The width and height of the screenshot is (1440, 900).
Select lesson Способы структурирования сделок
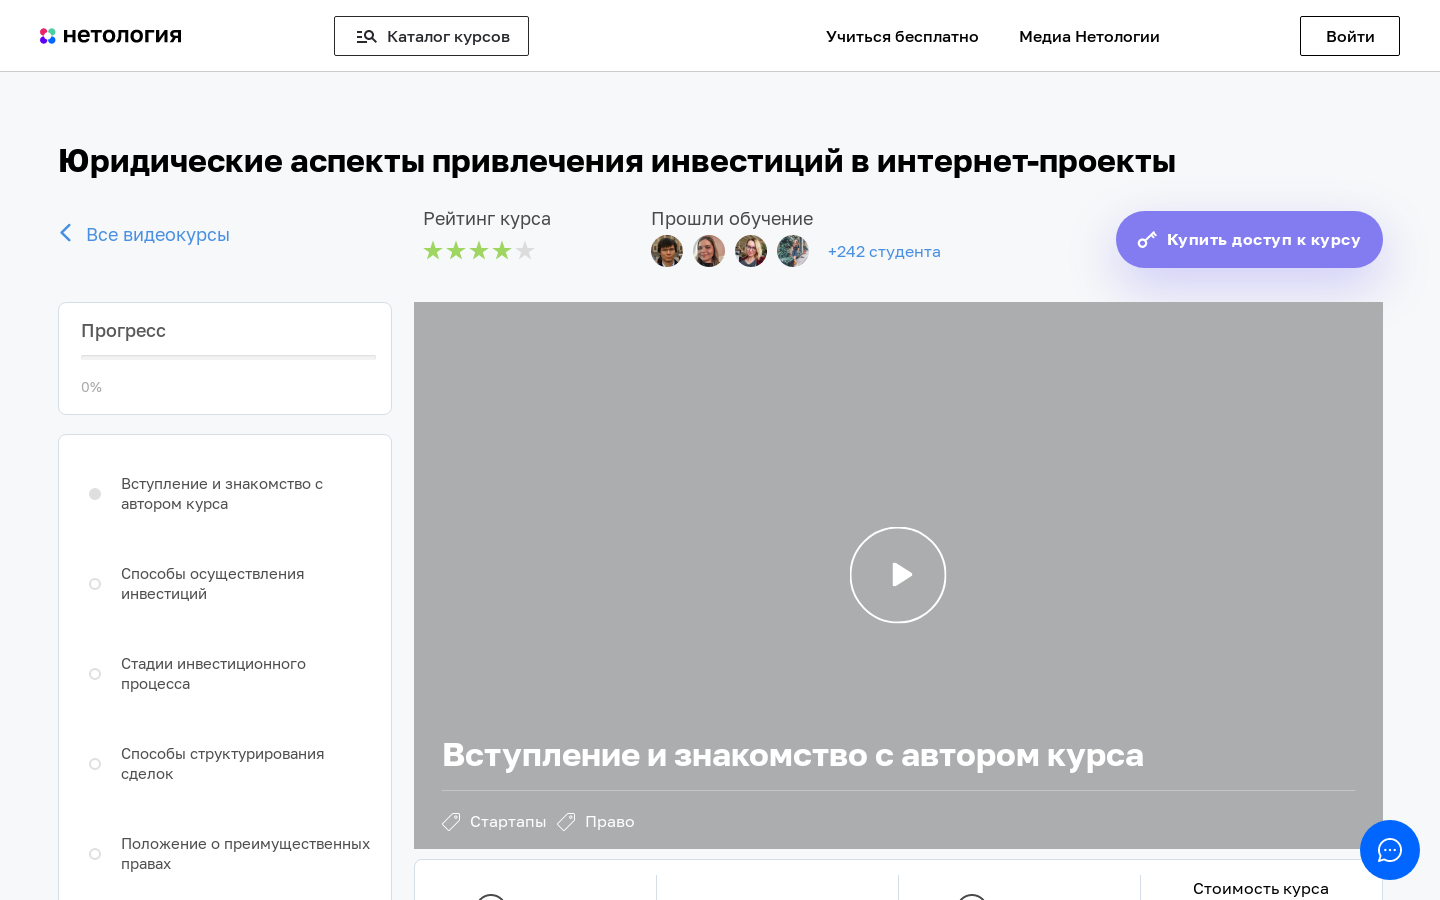[x=225, y=764]
